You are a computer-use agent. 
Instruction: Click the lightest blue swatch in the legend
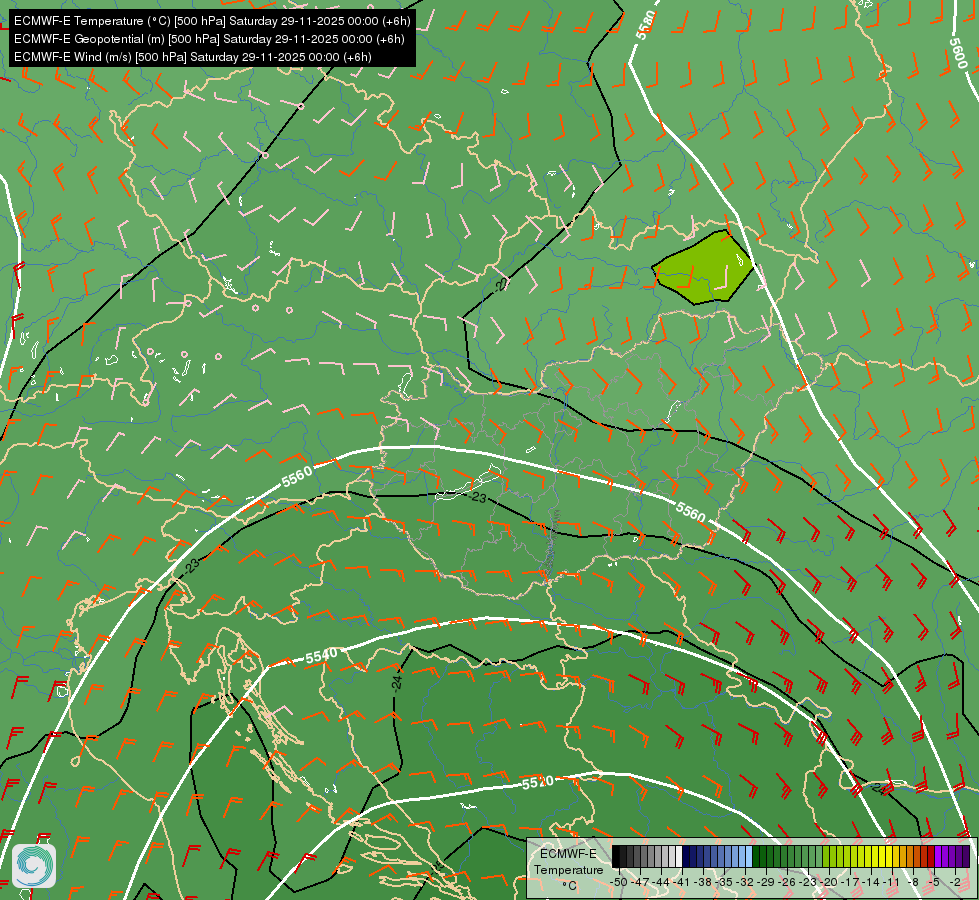(x=749, y=856)
